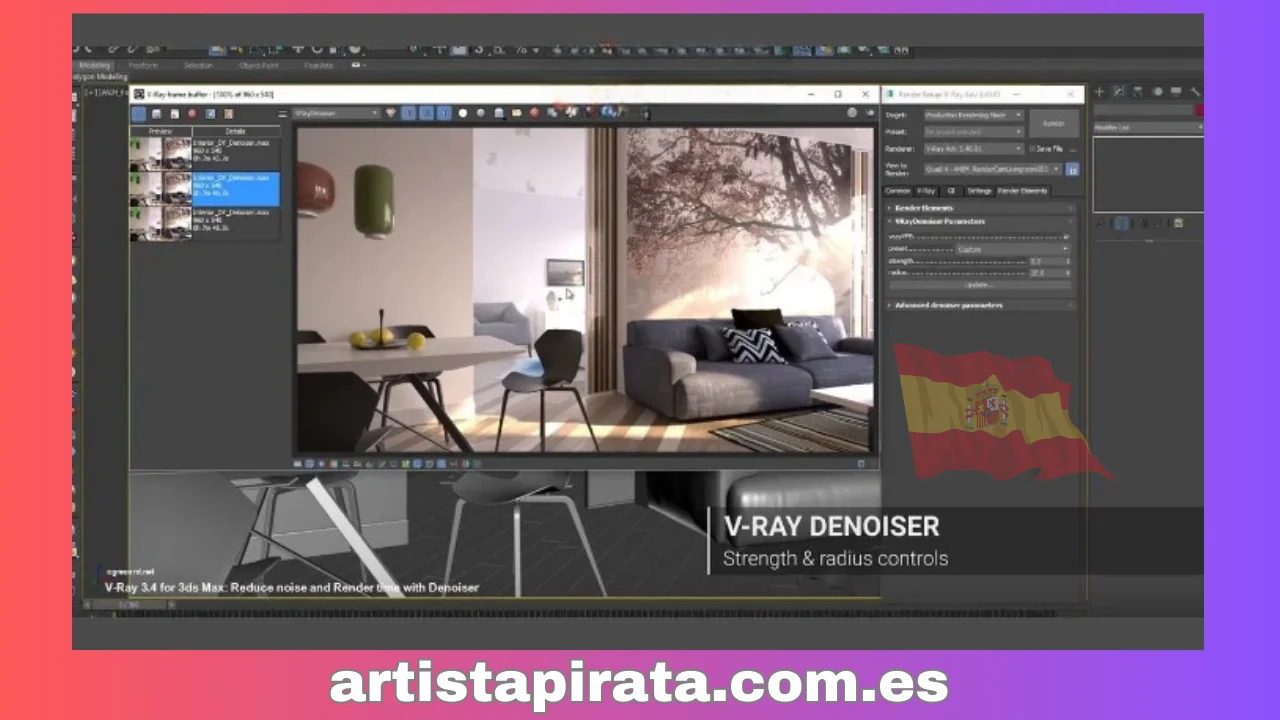Click the save to history icon

(x=156, y=114)
